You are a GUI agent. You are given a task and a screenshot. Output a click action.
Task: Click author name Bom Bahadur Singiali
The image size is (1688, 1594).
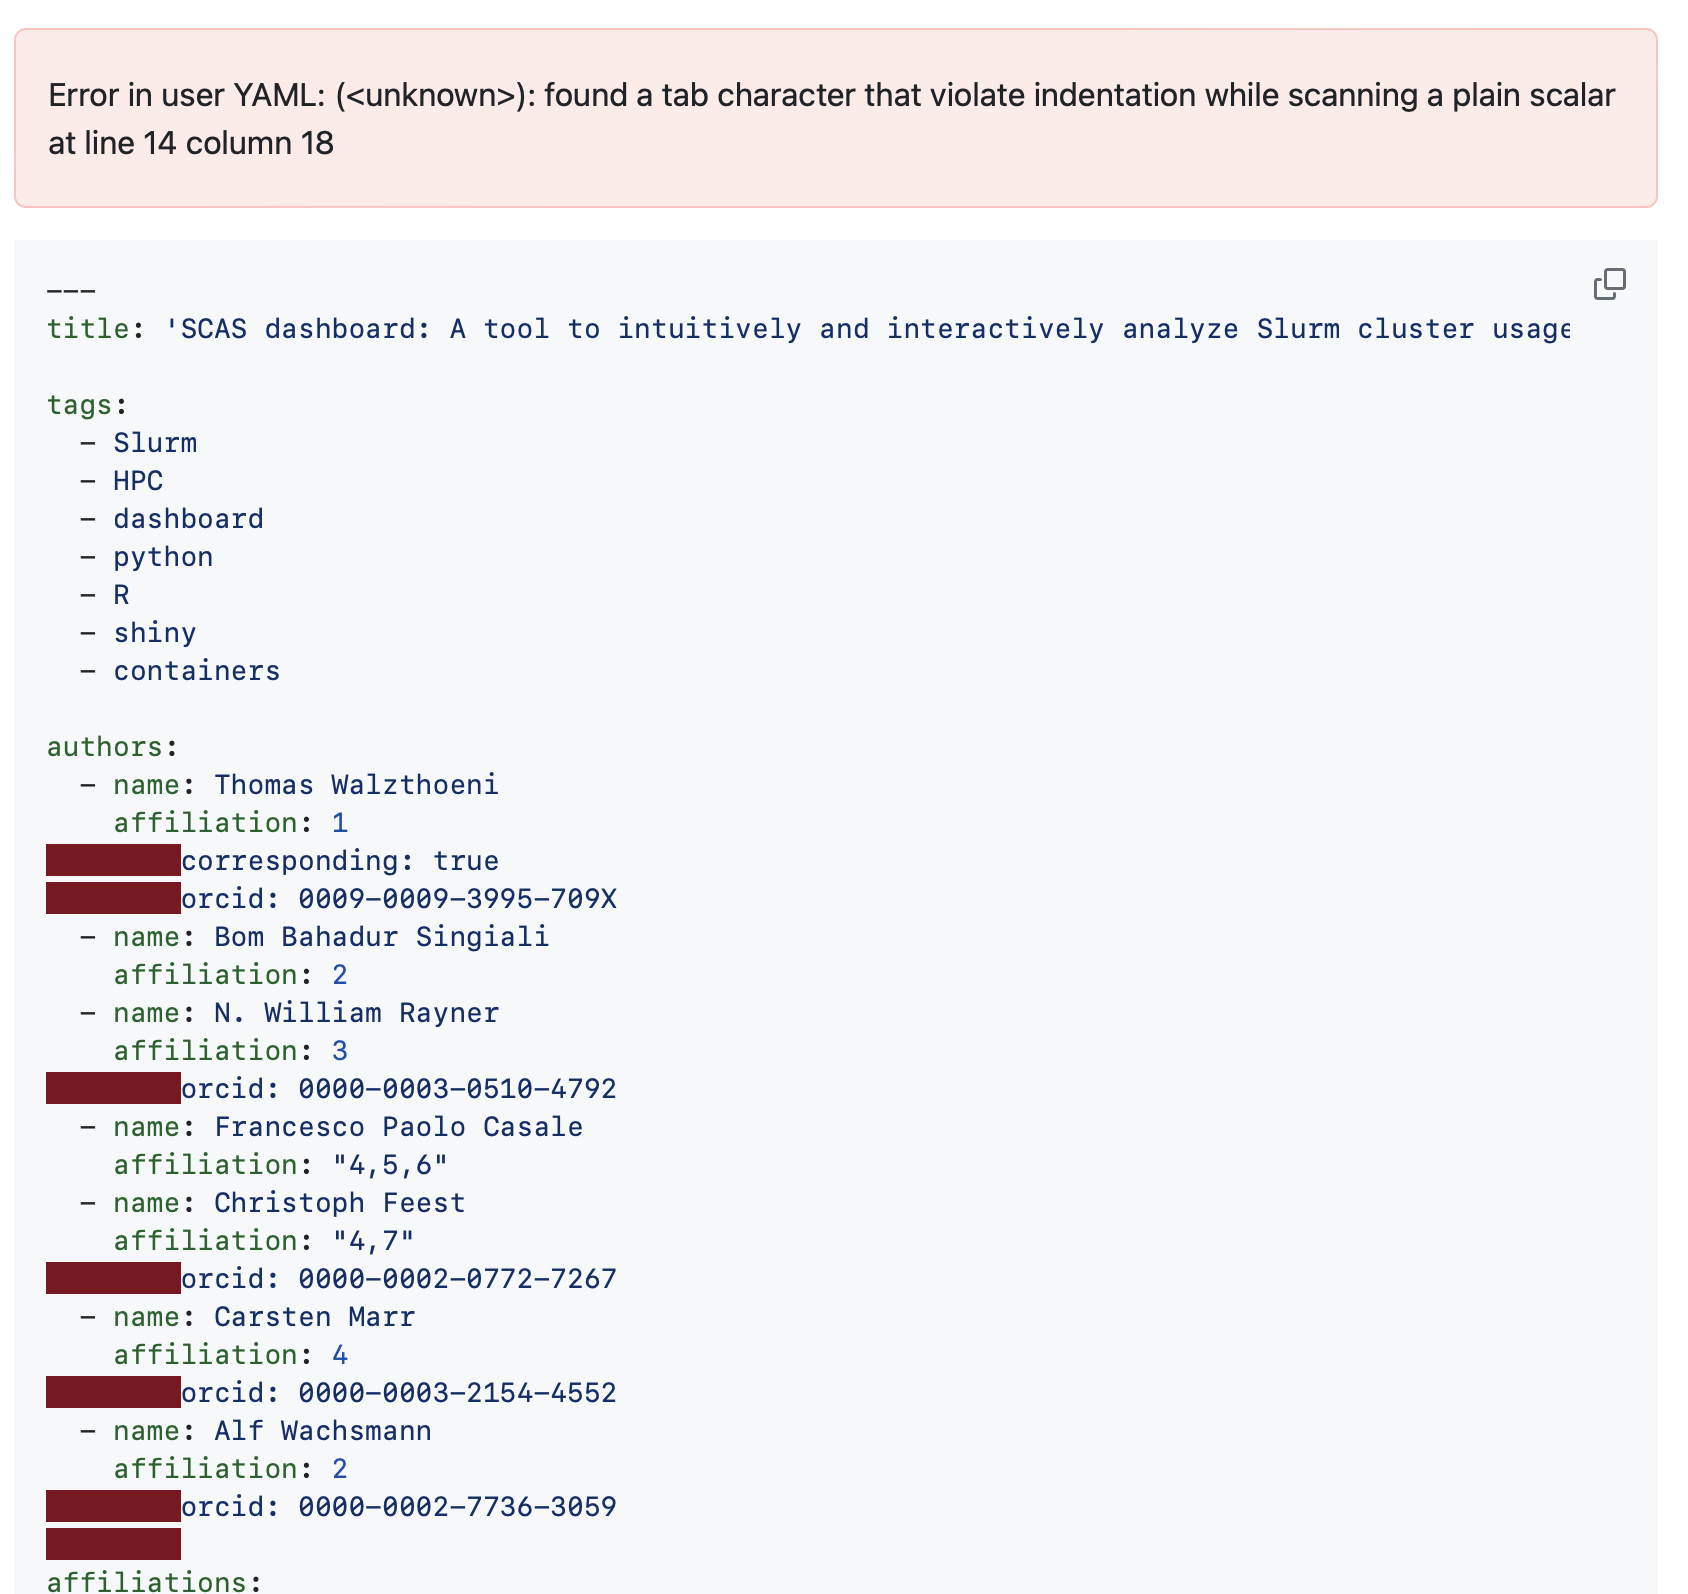(x=381, y=936)
